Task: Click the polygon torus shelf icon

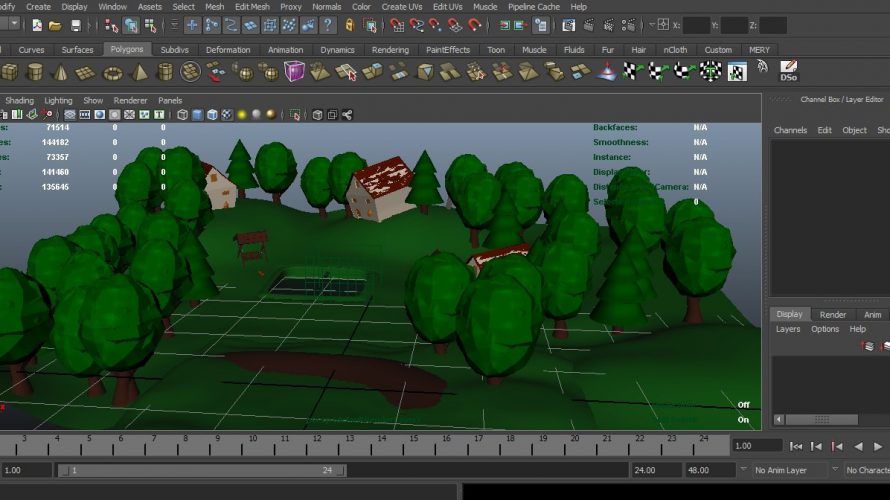Action: (113, 72)
